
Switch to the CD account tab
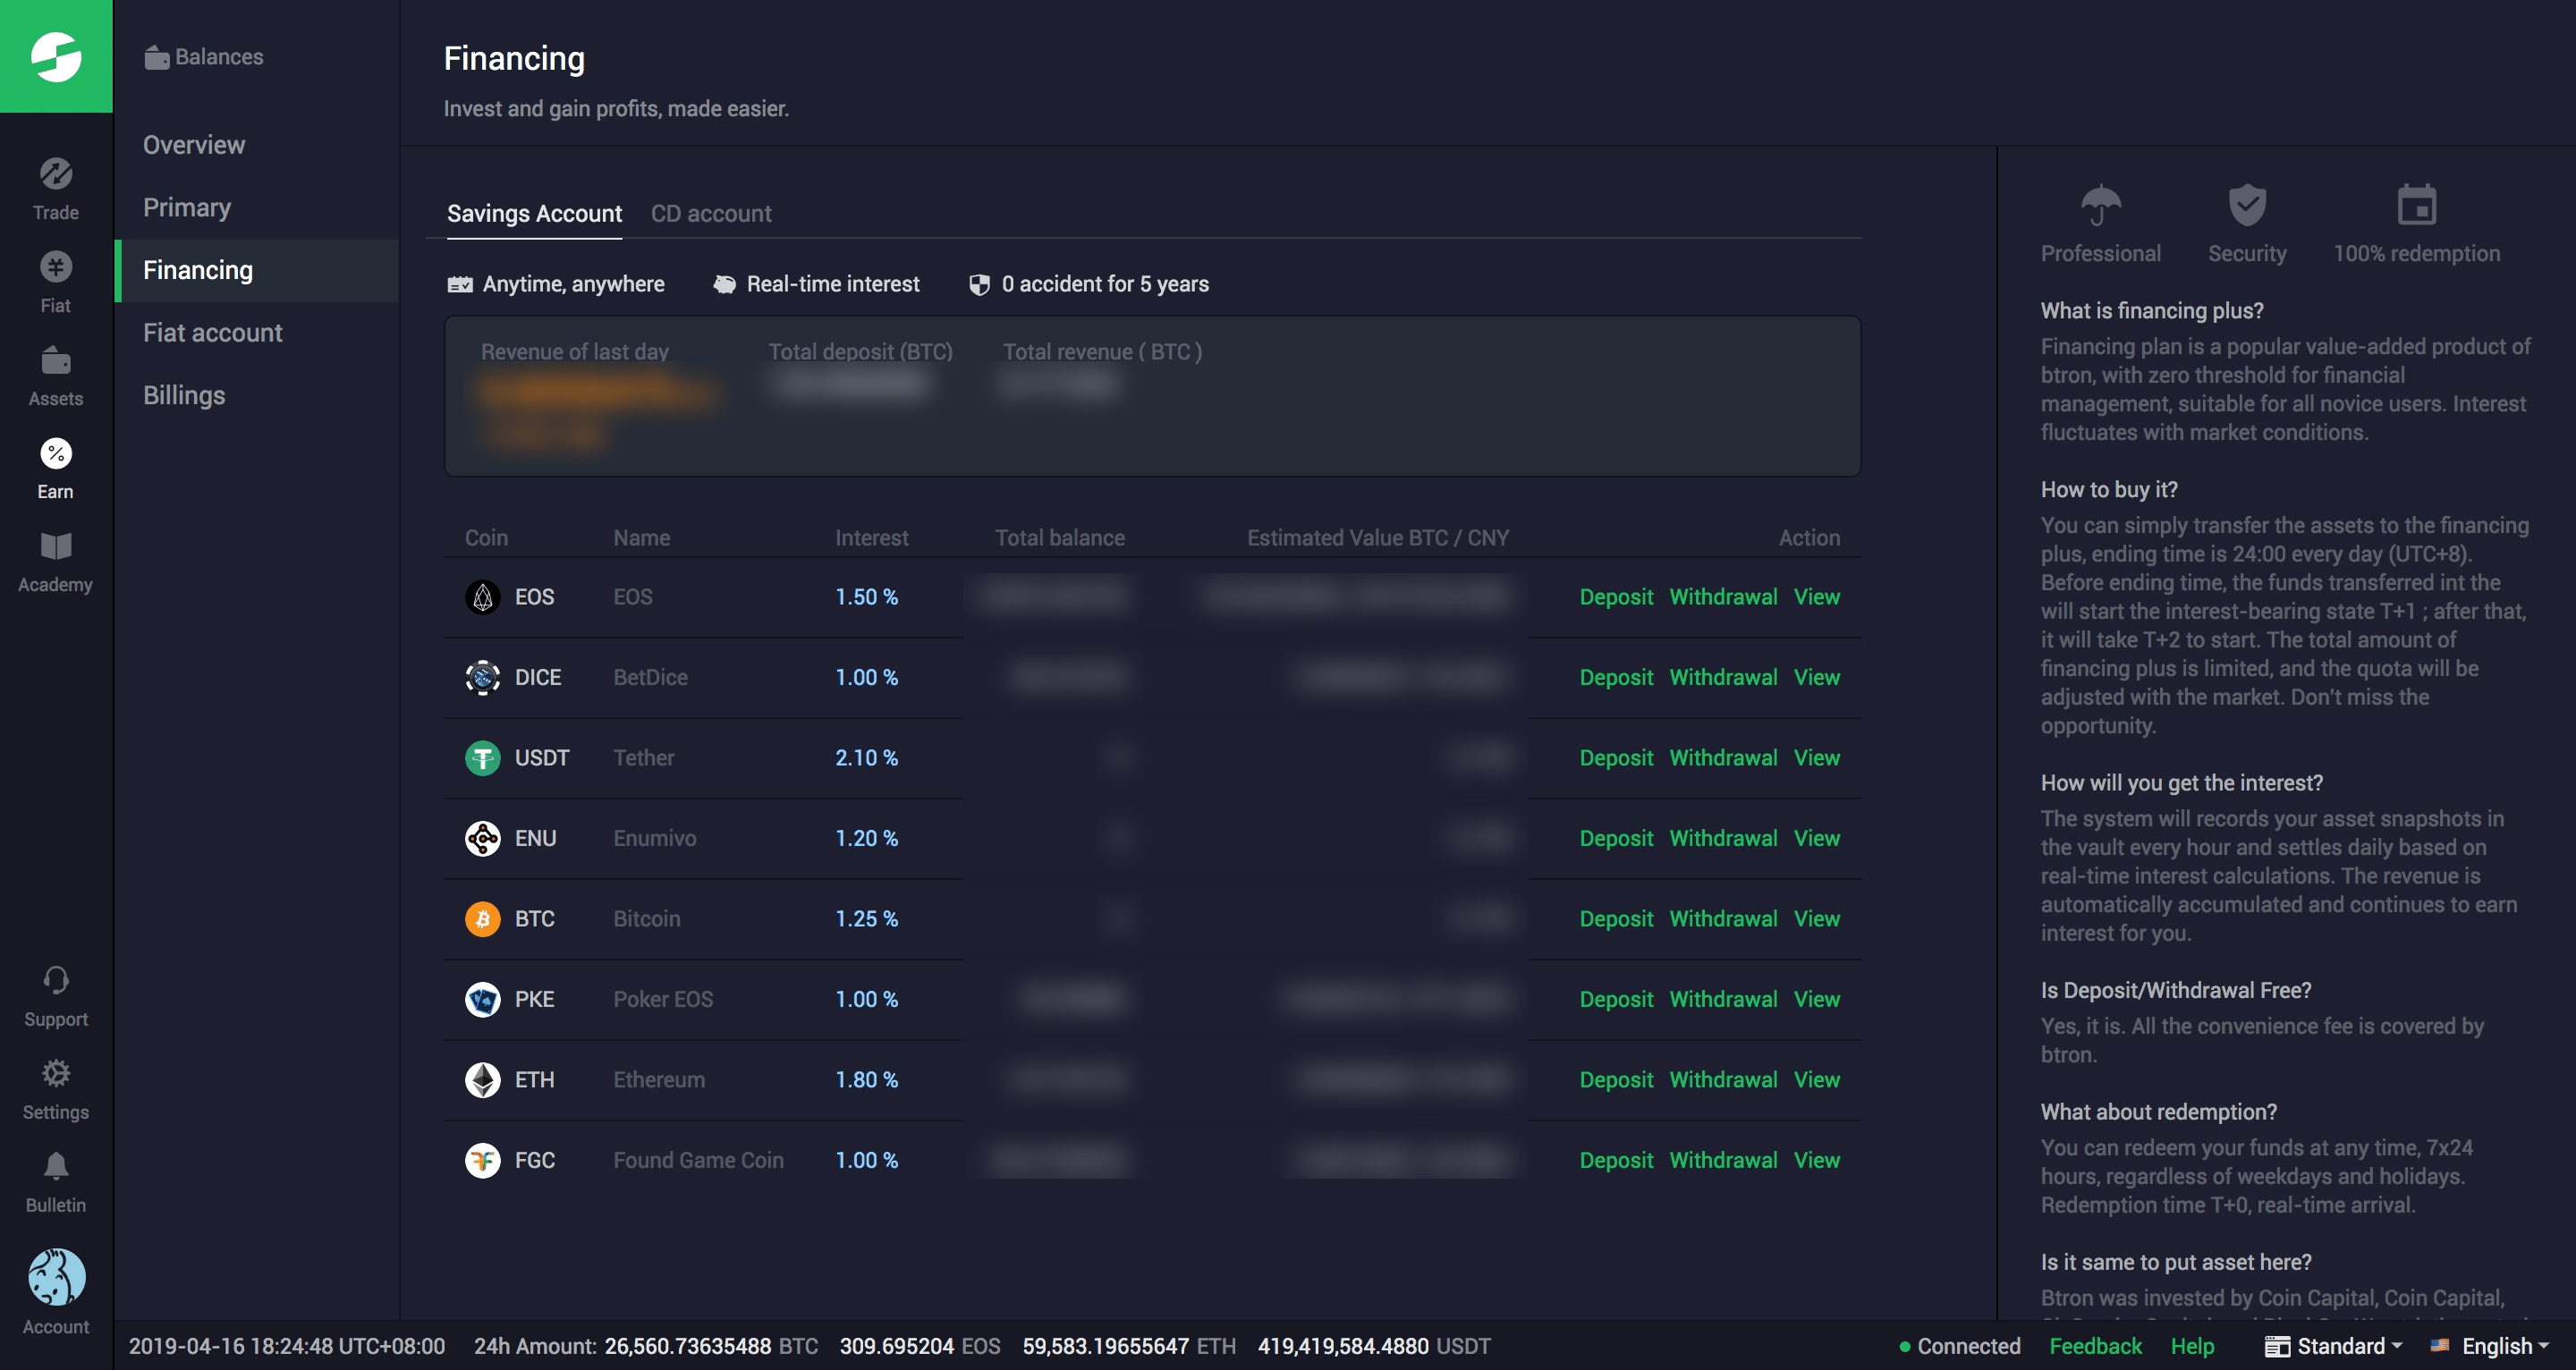tap(711, 214)
